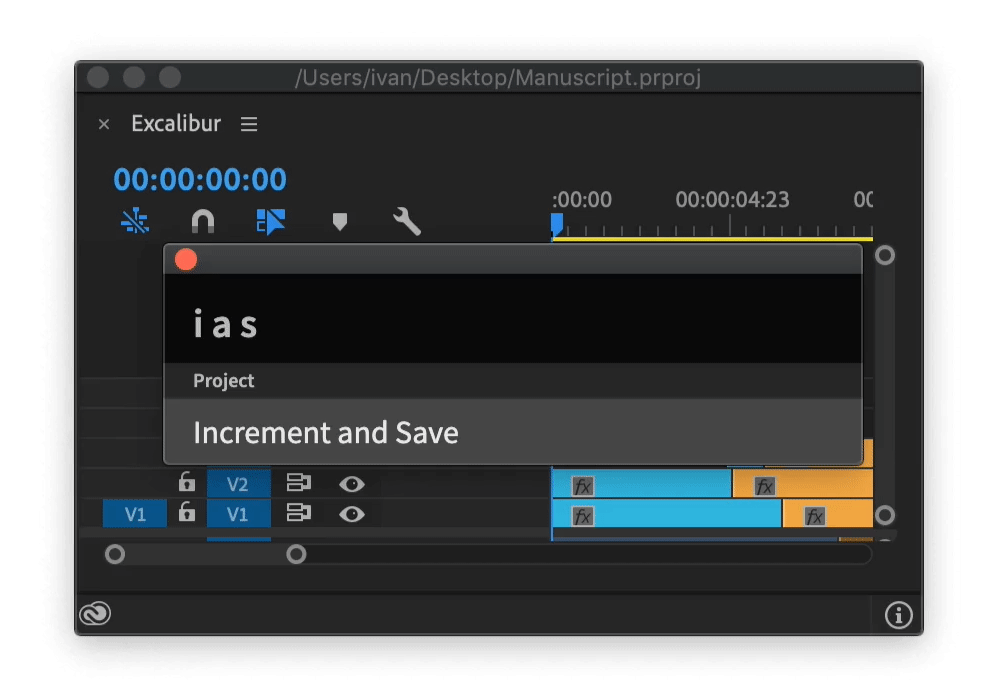Viewport: 1000px width, 700px height.
Task: Click fx badge on V2 blue clip
Action: [x=583, y=486]
